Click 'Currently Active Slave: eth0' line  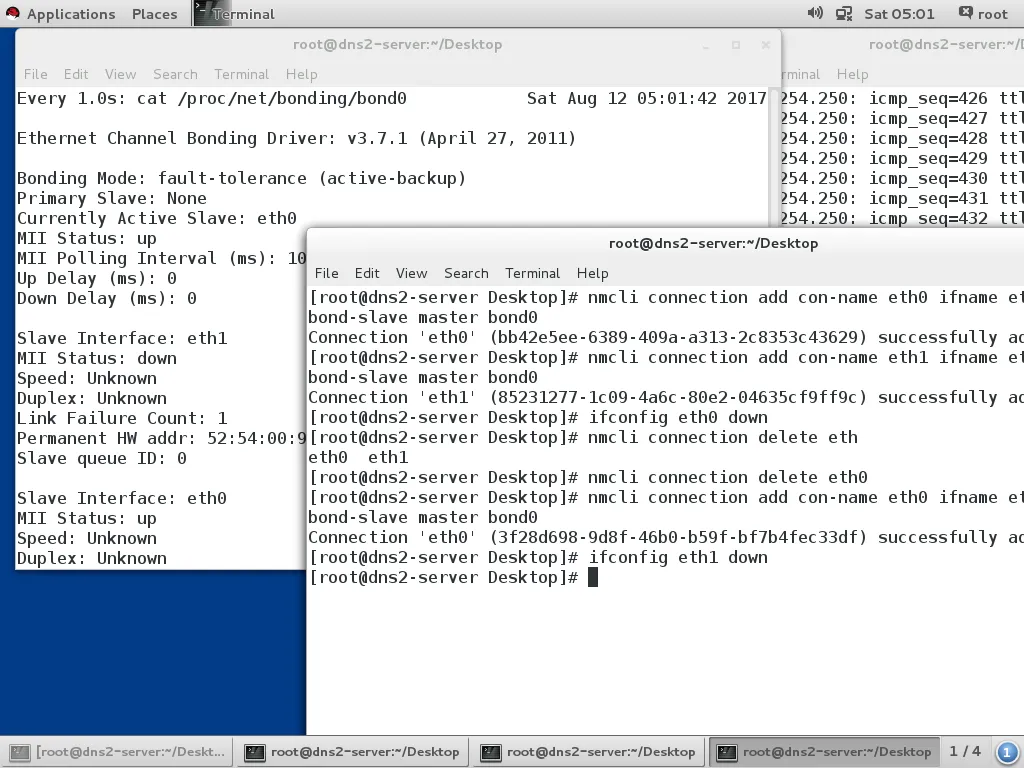point(157,218)
